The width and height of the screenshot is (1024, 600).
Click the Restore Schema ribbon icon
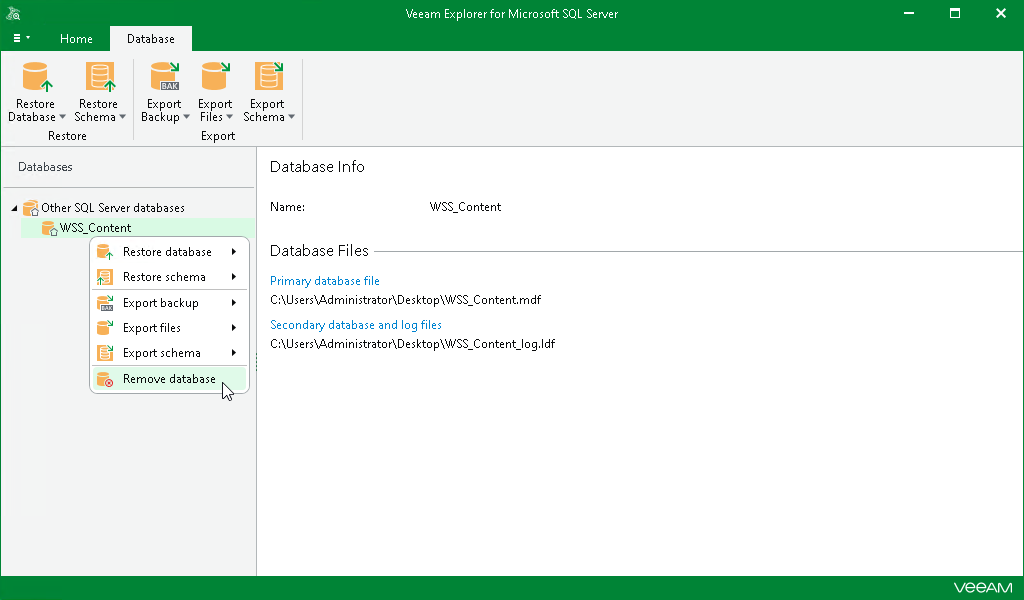(x=99, y=78)
